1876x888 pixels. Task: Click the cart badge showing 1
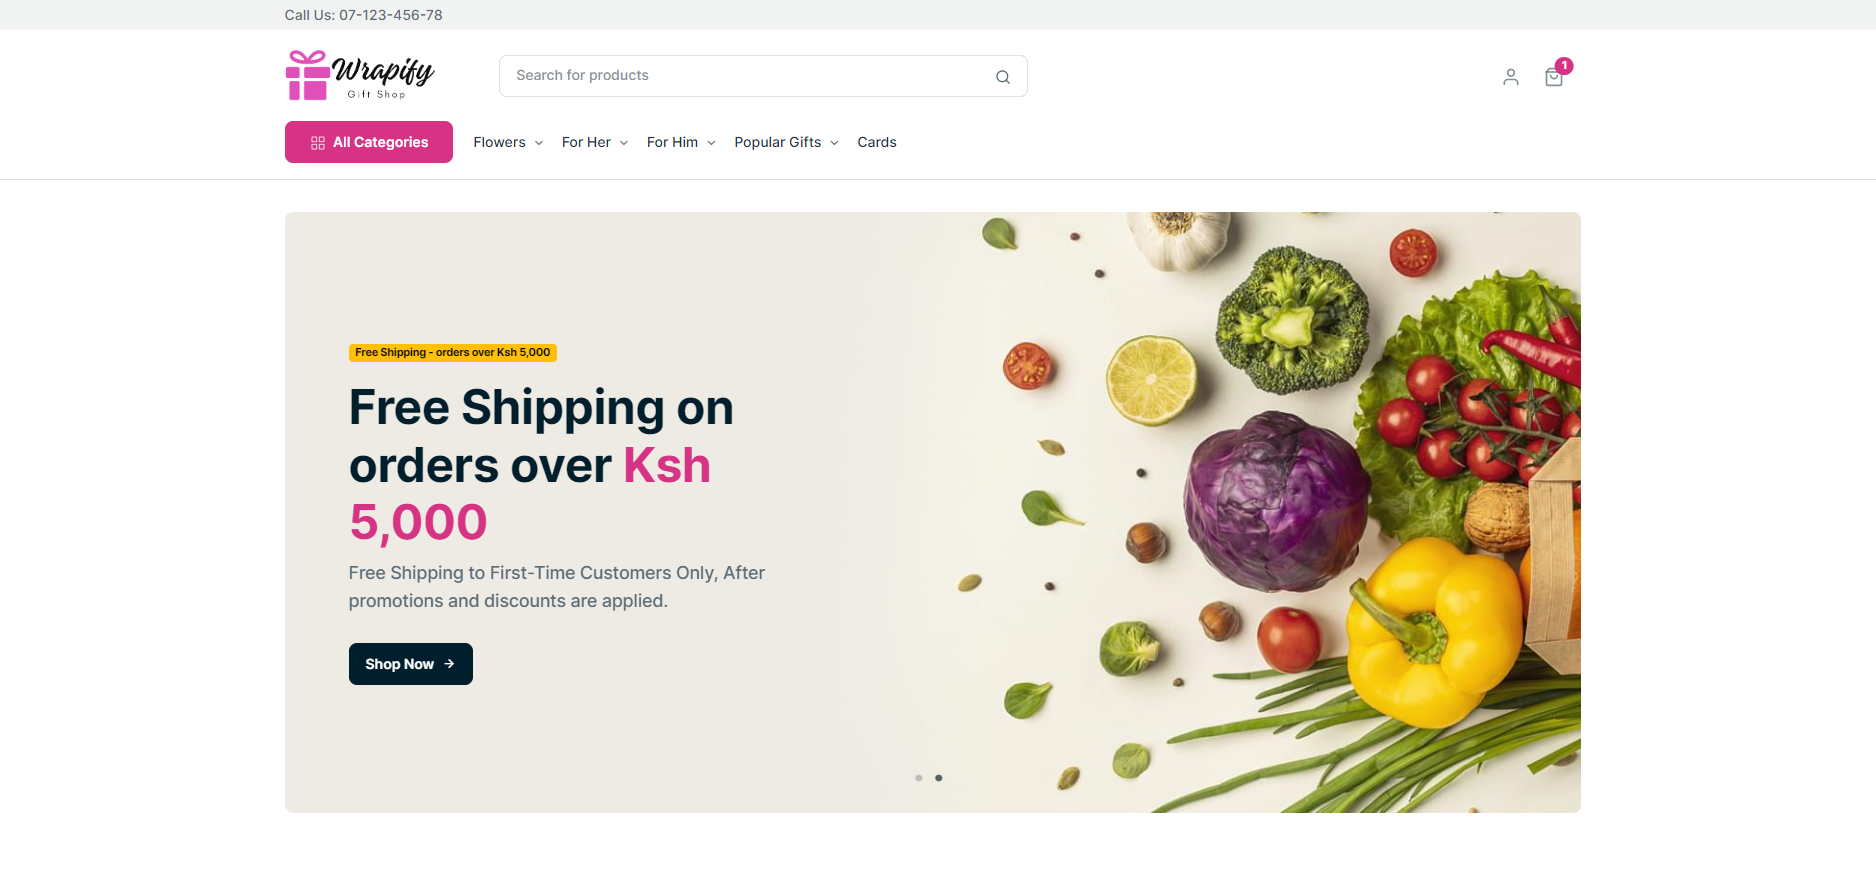coord(1565,66)
